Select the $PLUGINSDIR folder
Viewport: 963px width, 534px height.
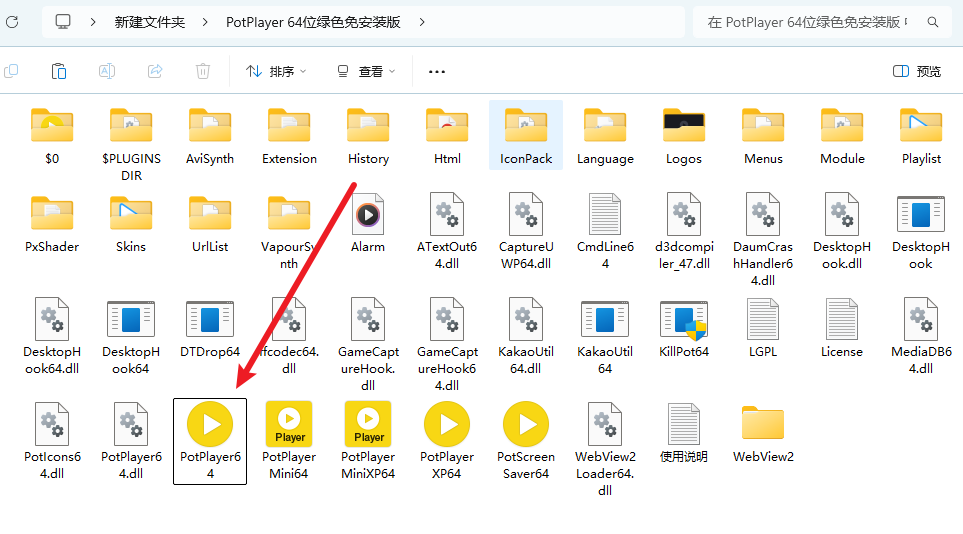click(131, 145)
